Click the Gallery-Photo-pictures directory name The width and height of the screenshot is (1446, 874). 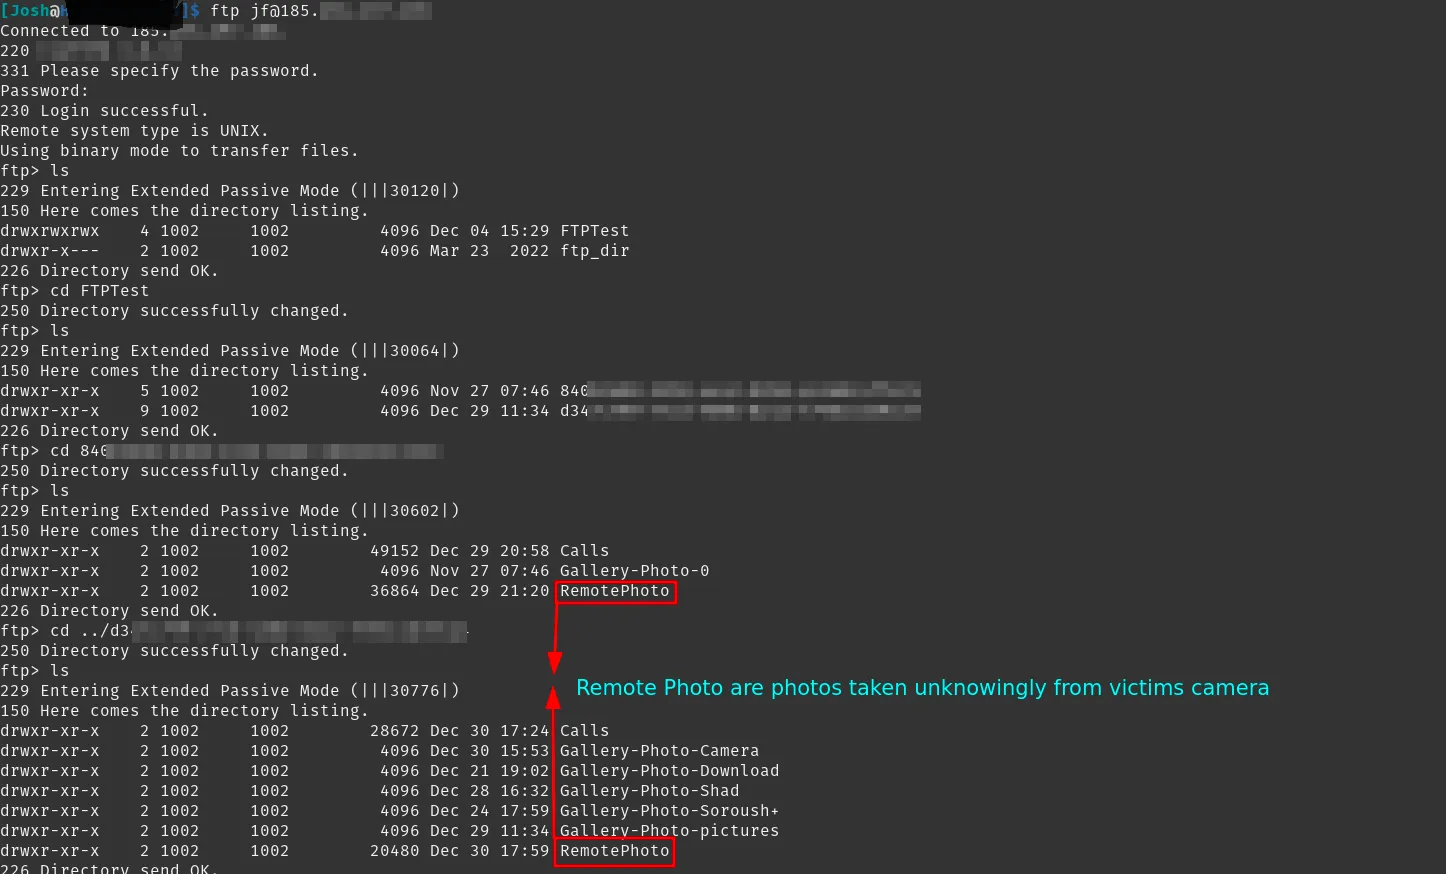[x=669, y=831]
